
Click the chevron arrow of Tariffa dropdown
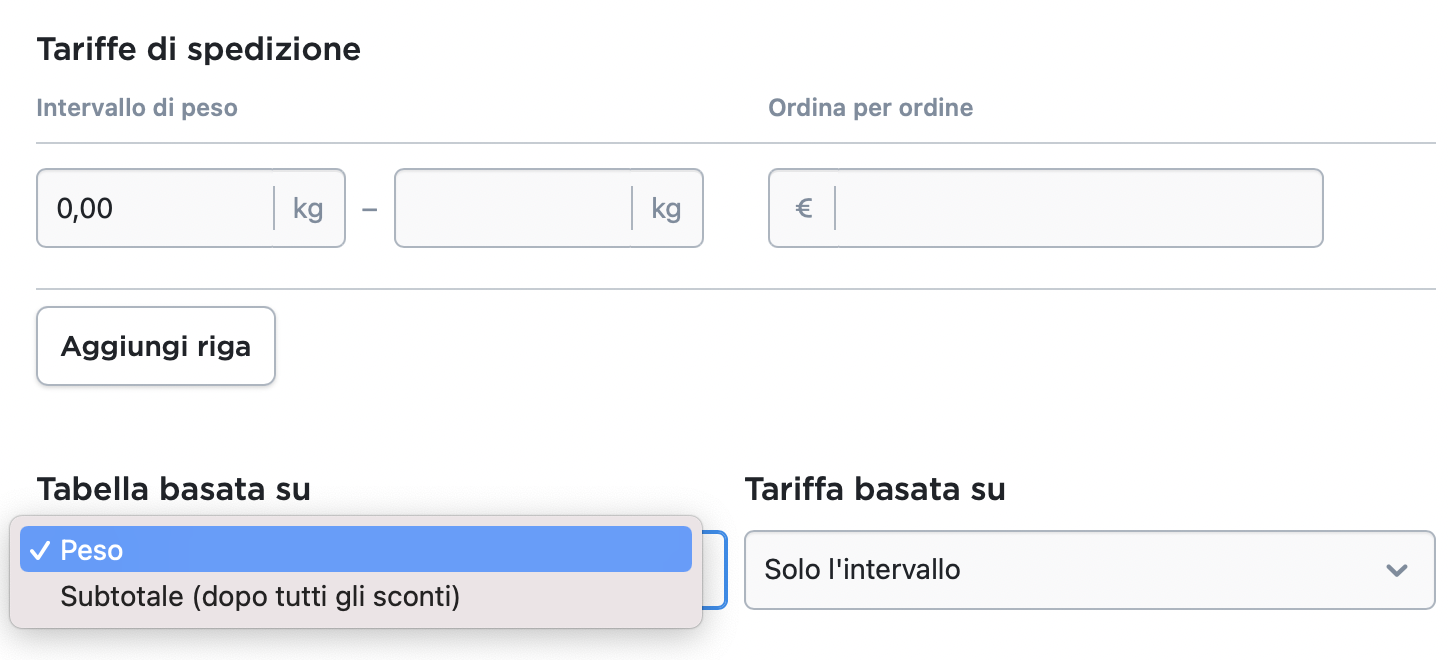1397,570
